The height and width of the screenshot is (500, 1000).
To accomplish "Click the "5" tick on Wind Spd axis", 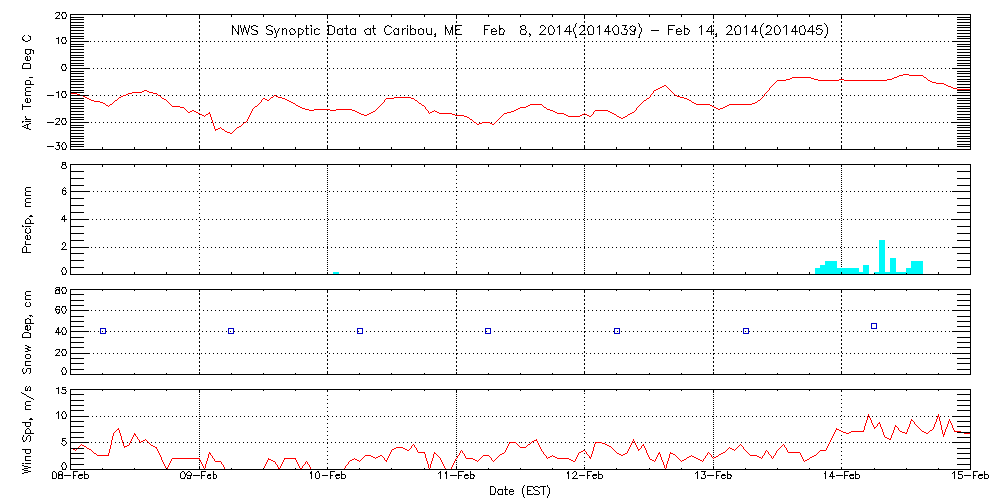I will pyautogui.click(x=62, y=442).
